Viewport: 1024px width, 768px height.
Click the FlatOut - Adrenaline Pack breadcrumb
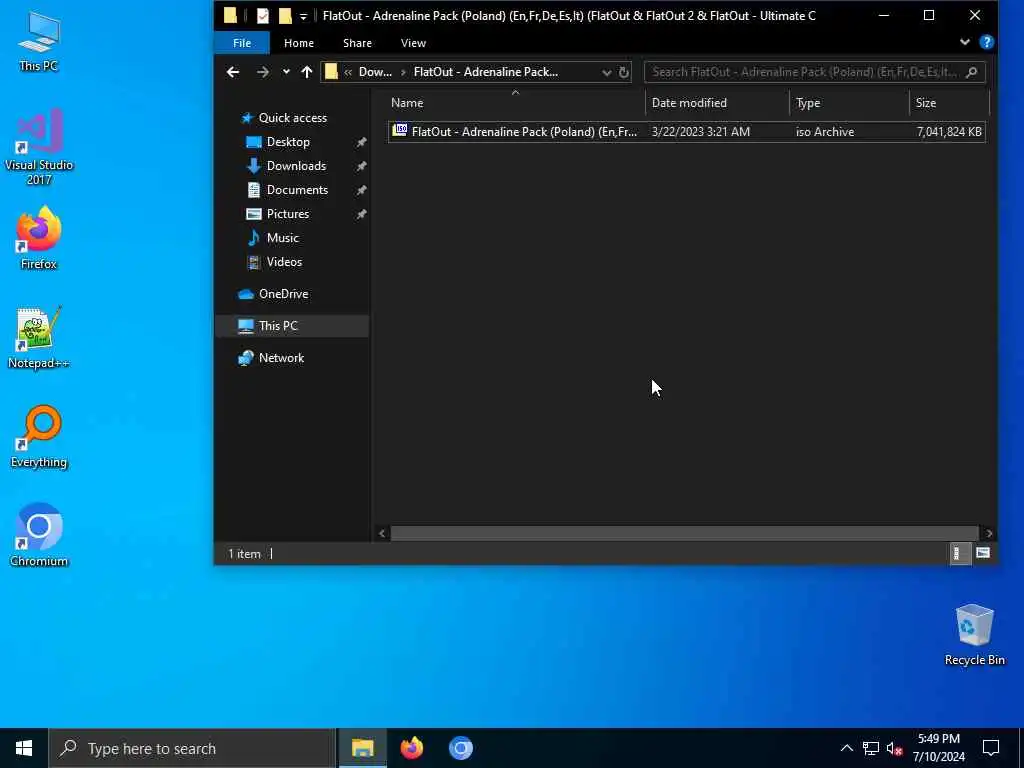(x=486, y=72)
